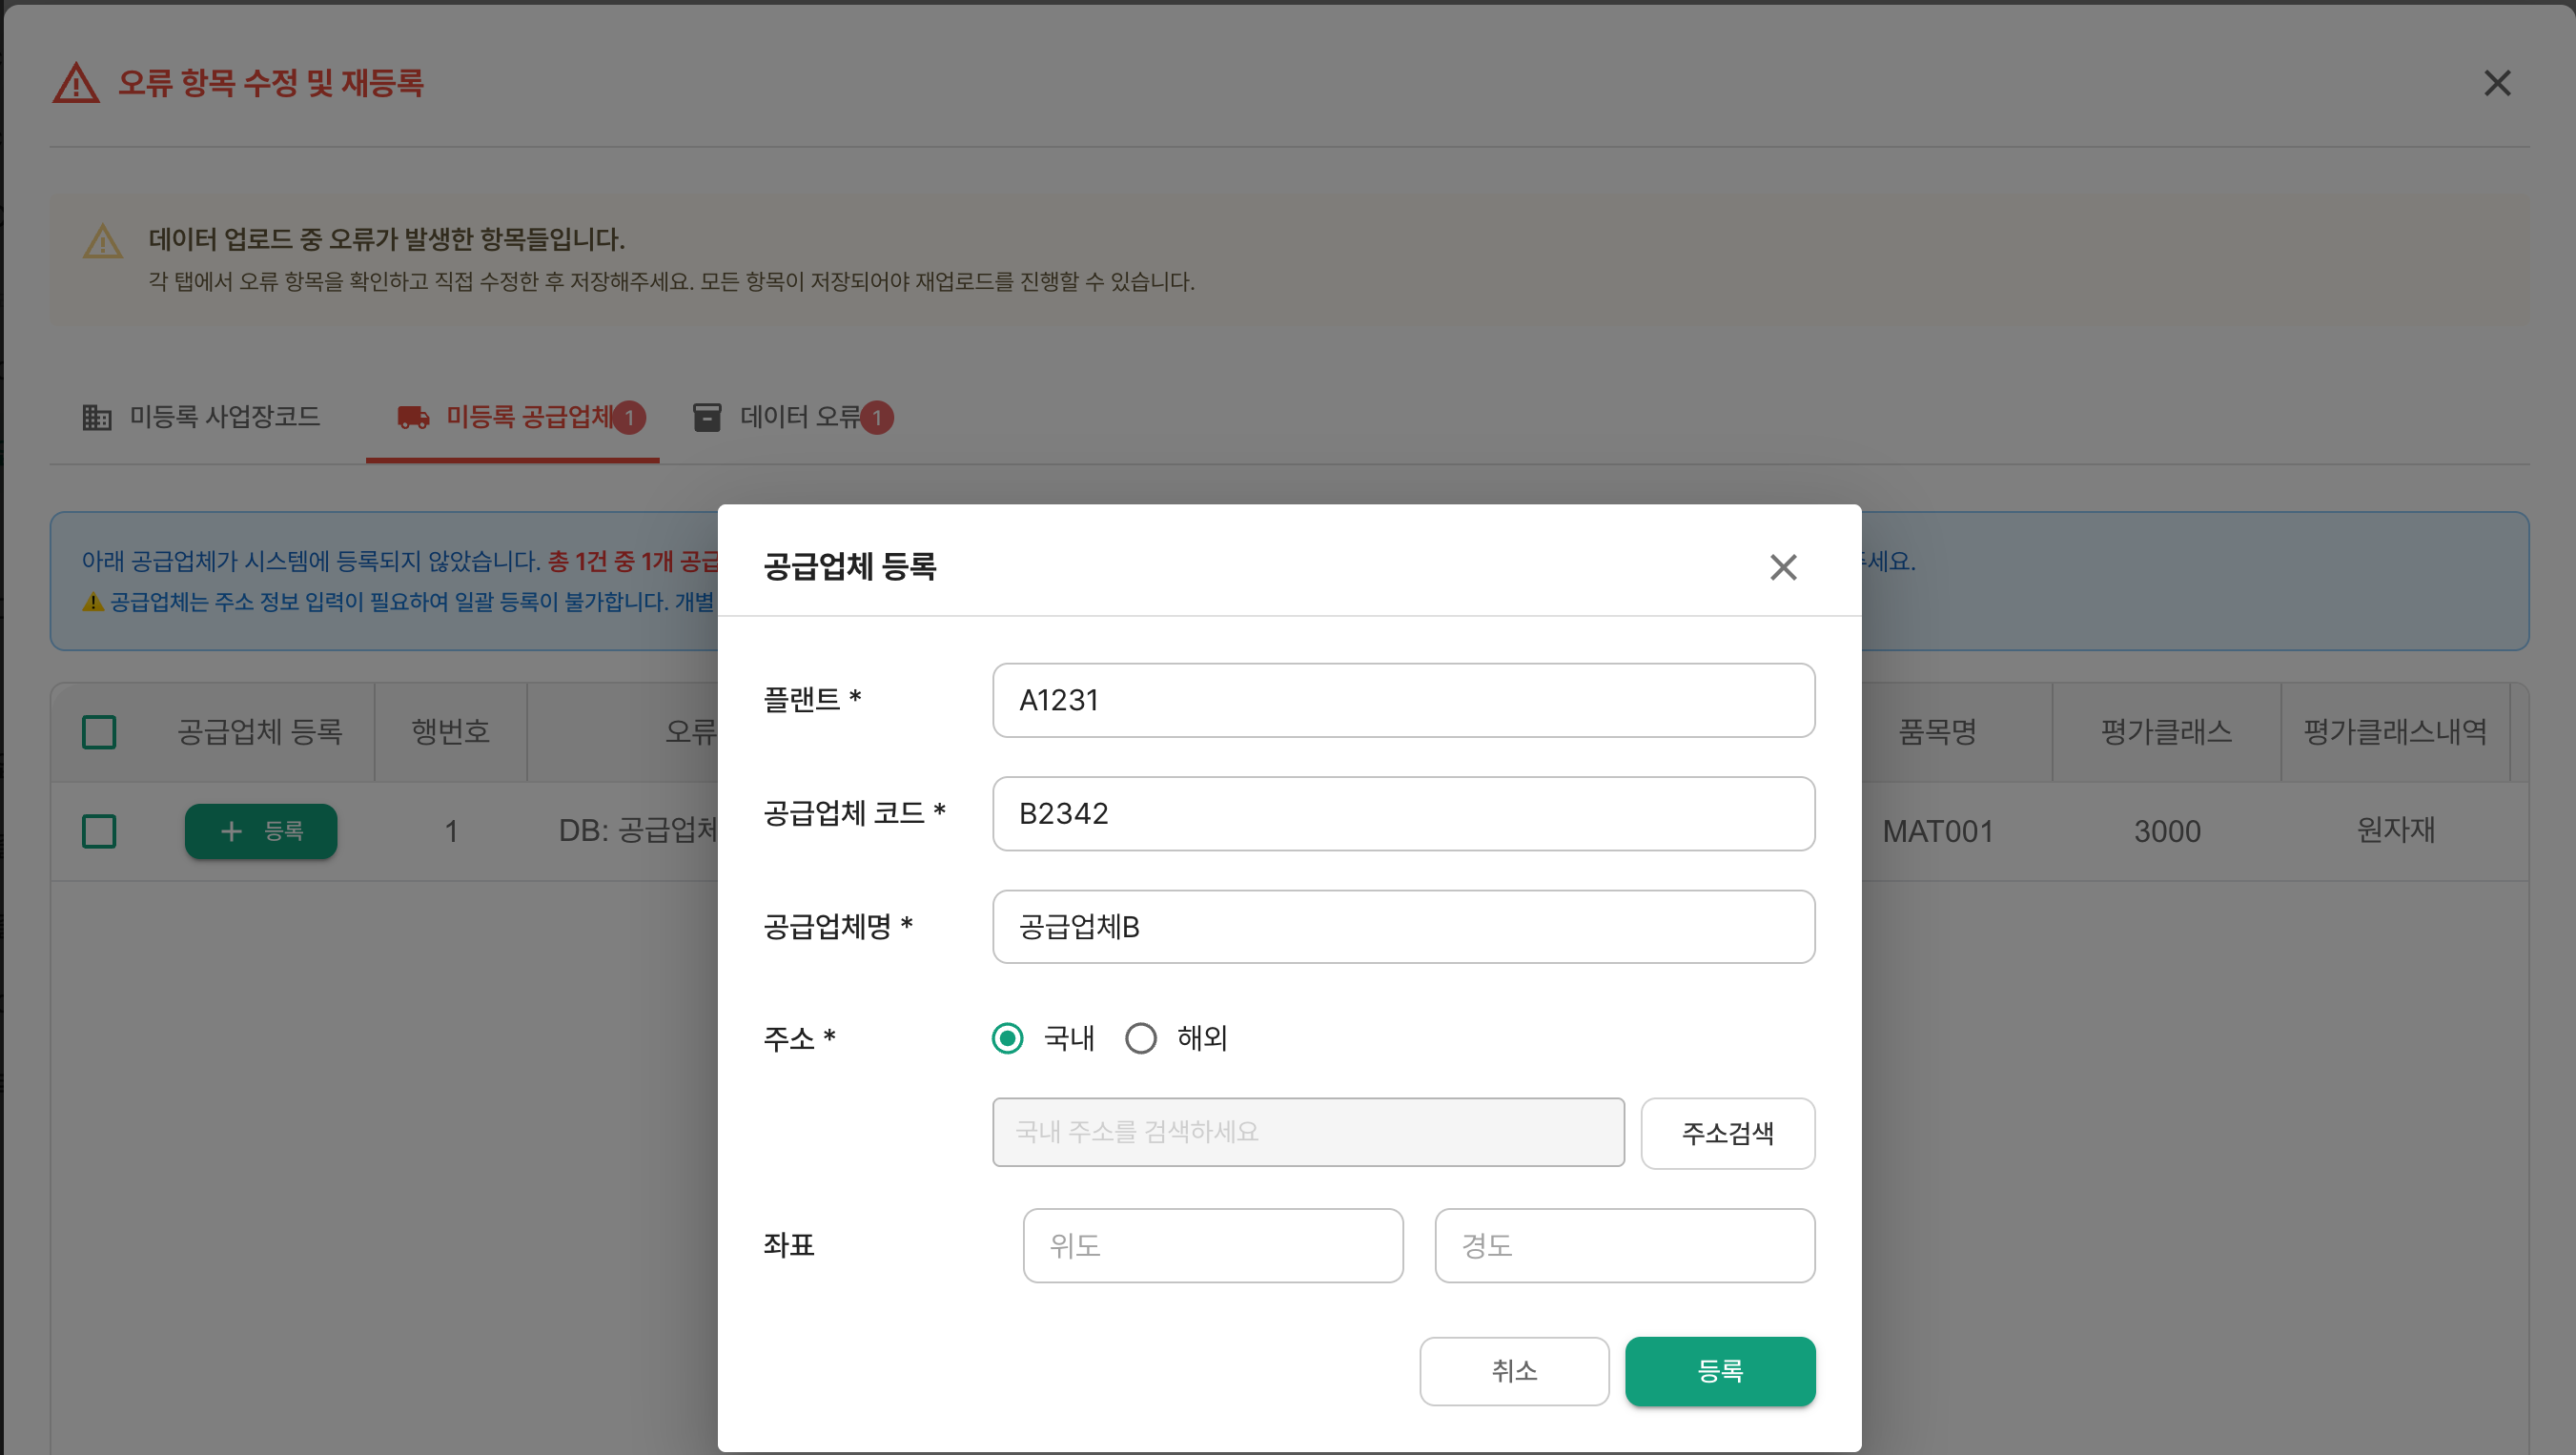Click the building icon of 미등록 사업장코드

pos(97,417)
